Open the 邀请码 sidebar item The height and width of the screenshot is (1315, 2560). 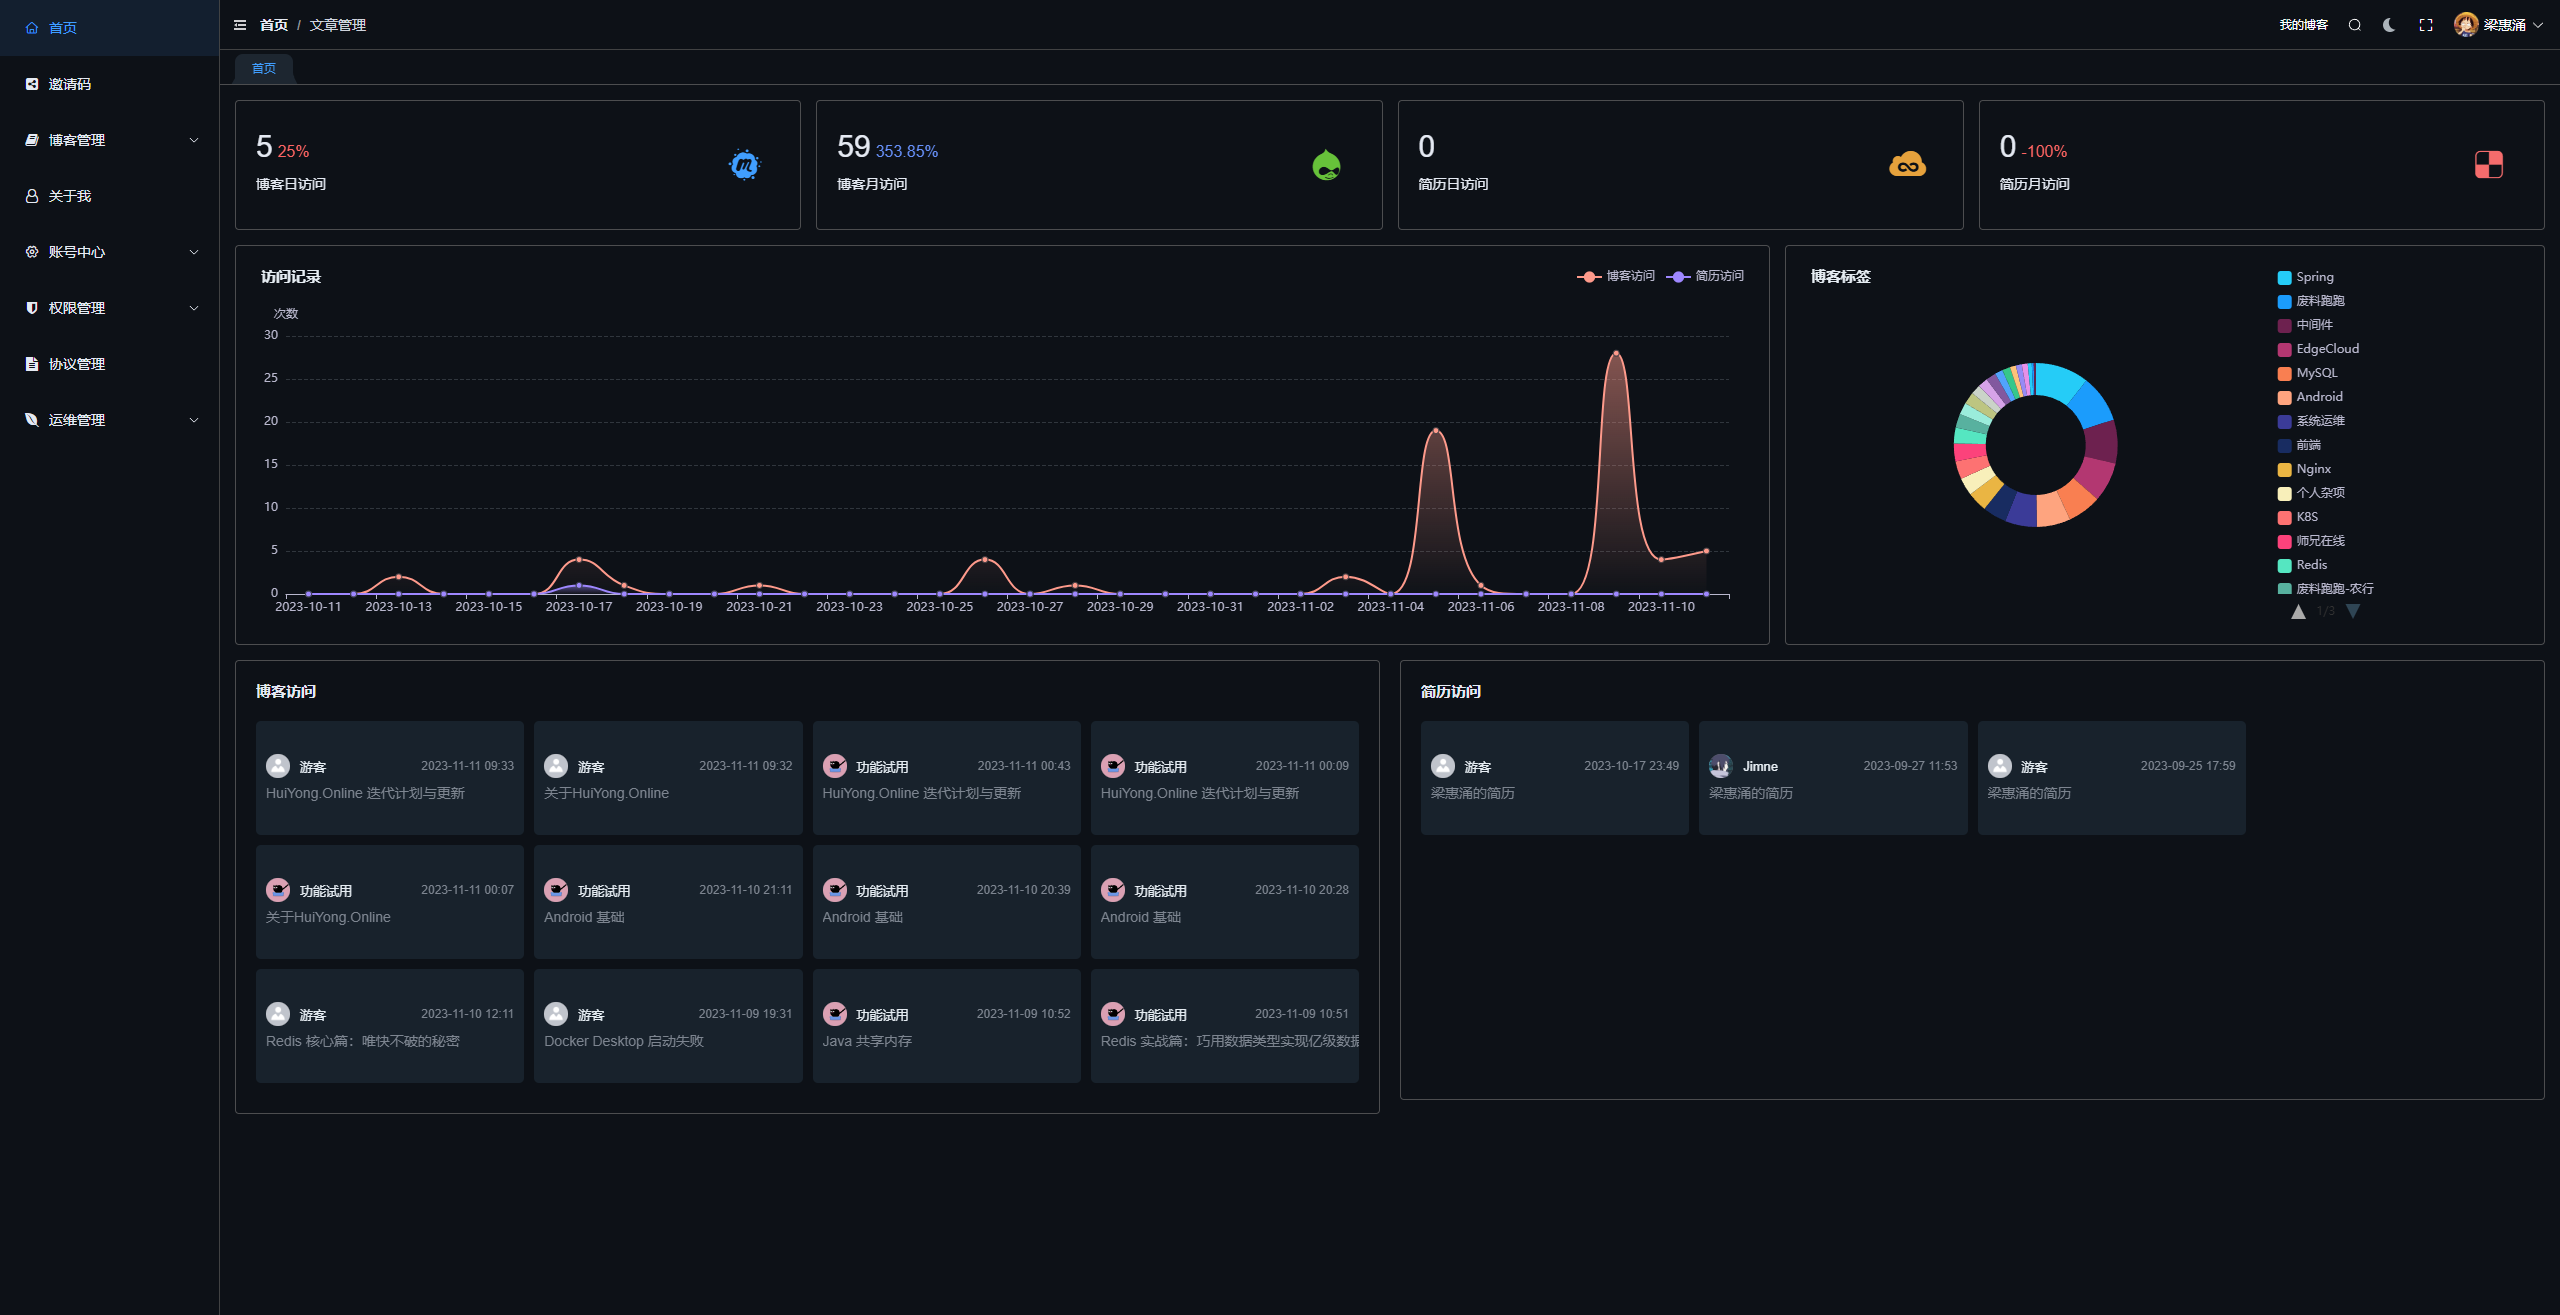[70, 84]
